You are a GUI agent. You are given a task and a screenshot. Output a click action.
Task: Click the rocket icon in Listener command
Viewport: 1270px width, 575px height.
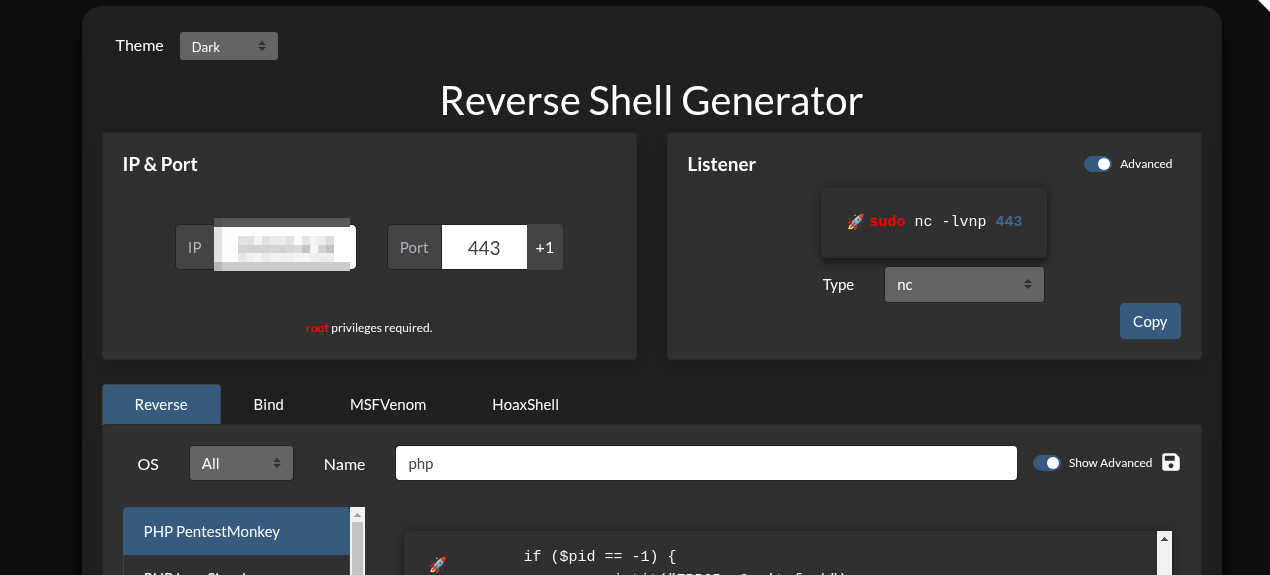pos(856,222)
